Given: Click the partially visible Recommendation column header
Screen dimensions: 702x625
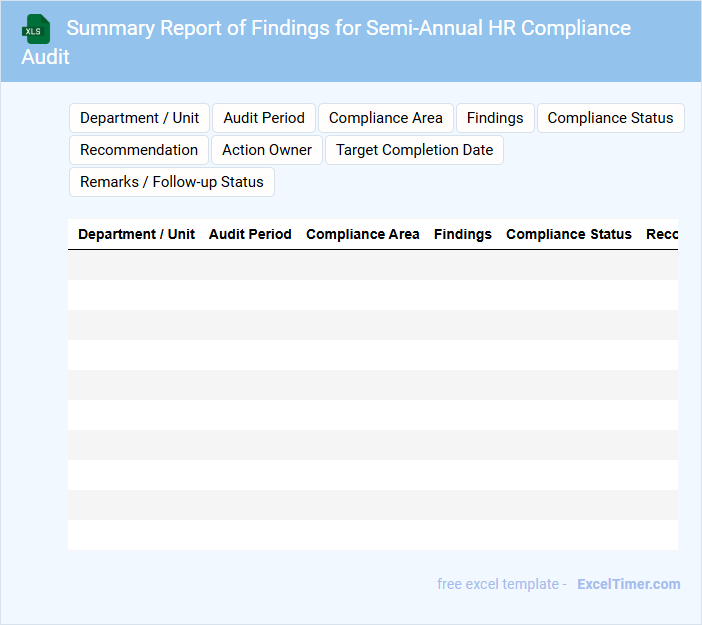Looking at the screenshot, I should tap(661, 234).
